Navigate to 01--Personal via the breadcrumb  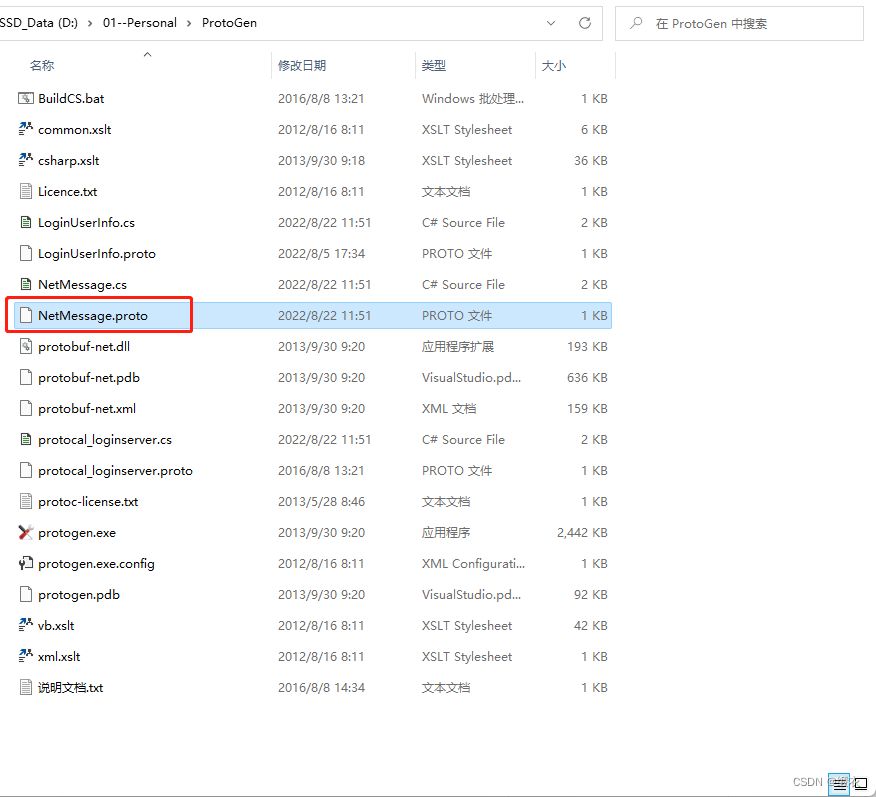coord(140,22)
